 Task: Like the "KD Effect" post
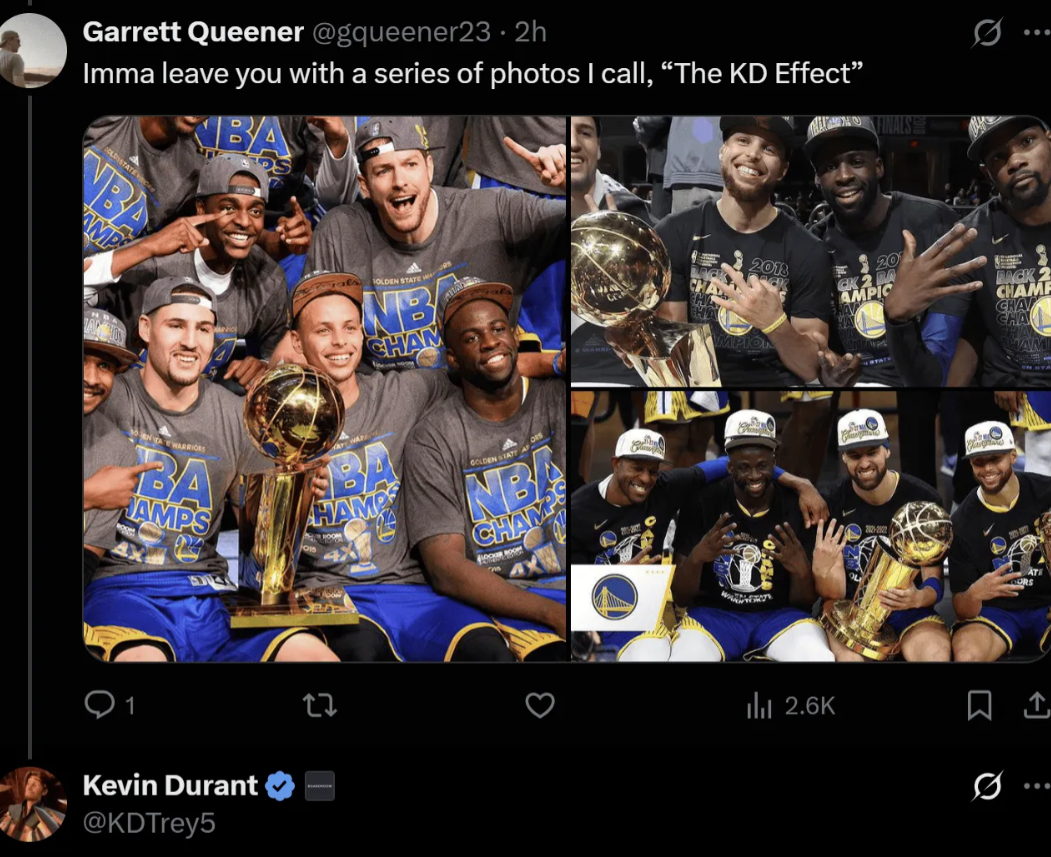[x=540, y=706]
